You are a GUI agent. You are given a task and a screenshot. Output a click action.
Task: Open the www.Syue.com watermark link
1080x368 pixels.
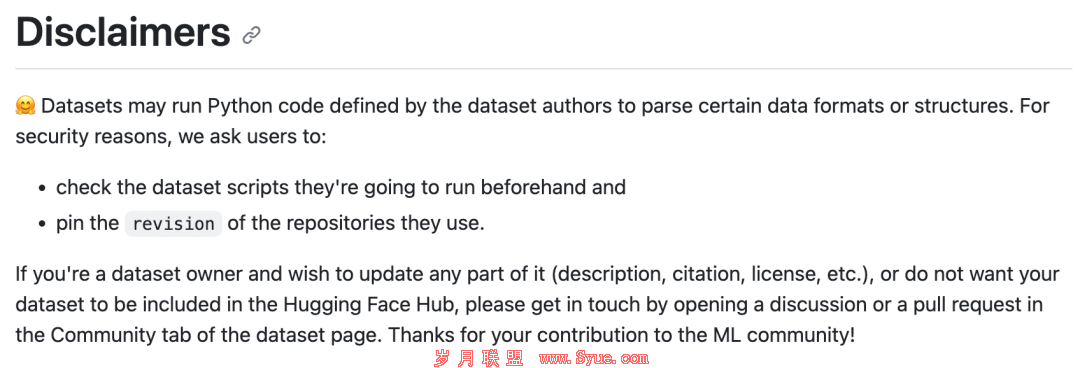[x=594, y=358]
